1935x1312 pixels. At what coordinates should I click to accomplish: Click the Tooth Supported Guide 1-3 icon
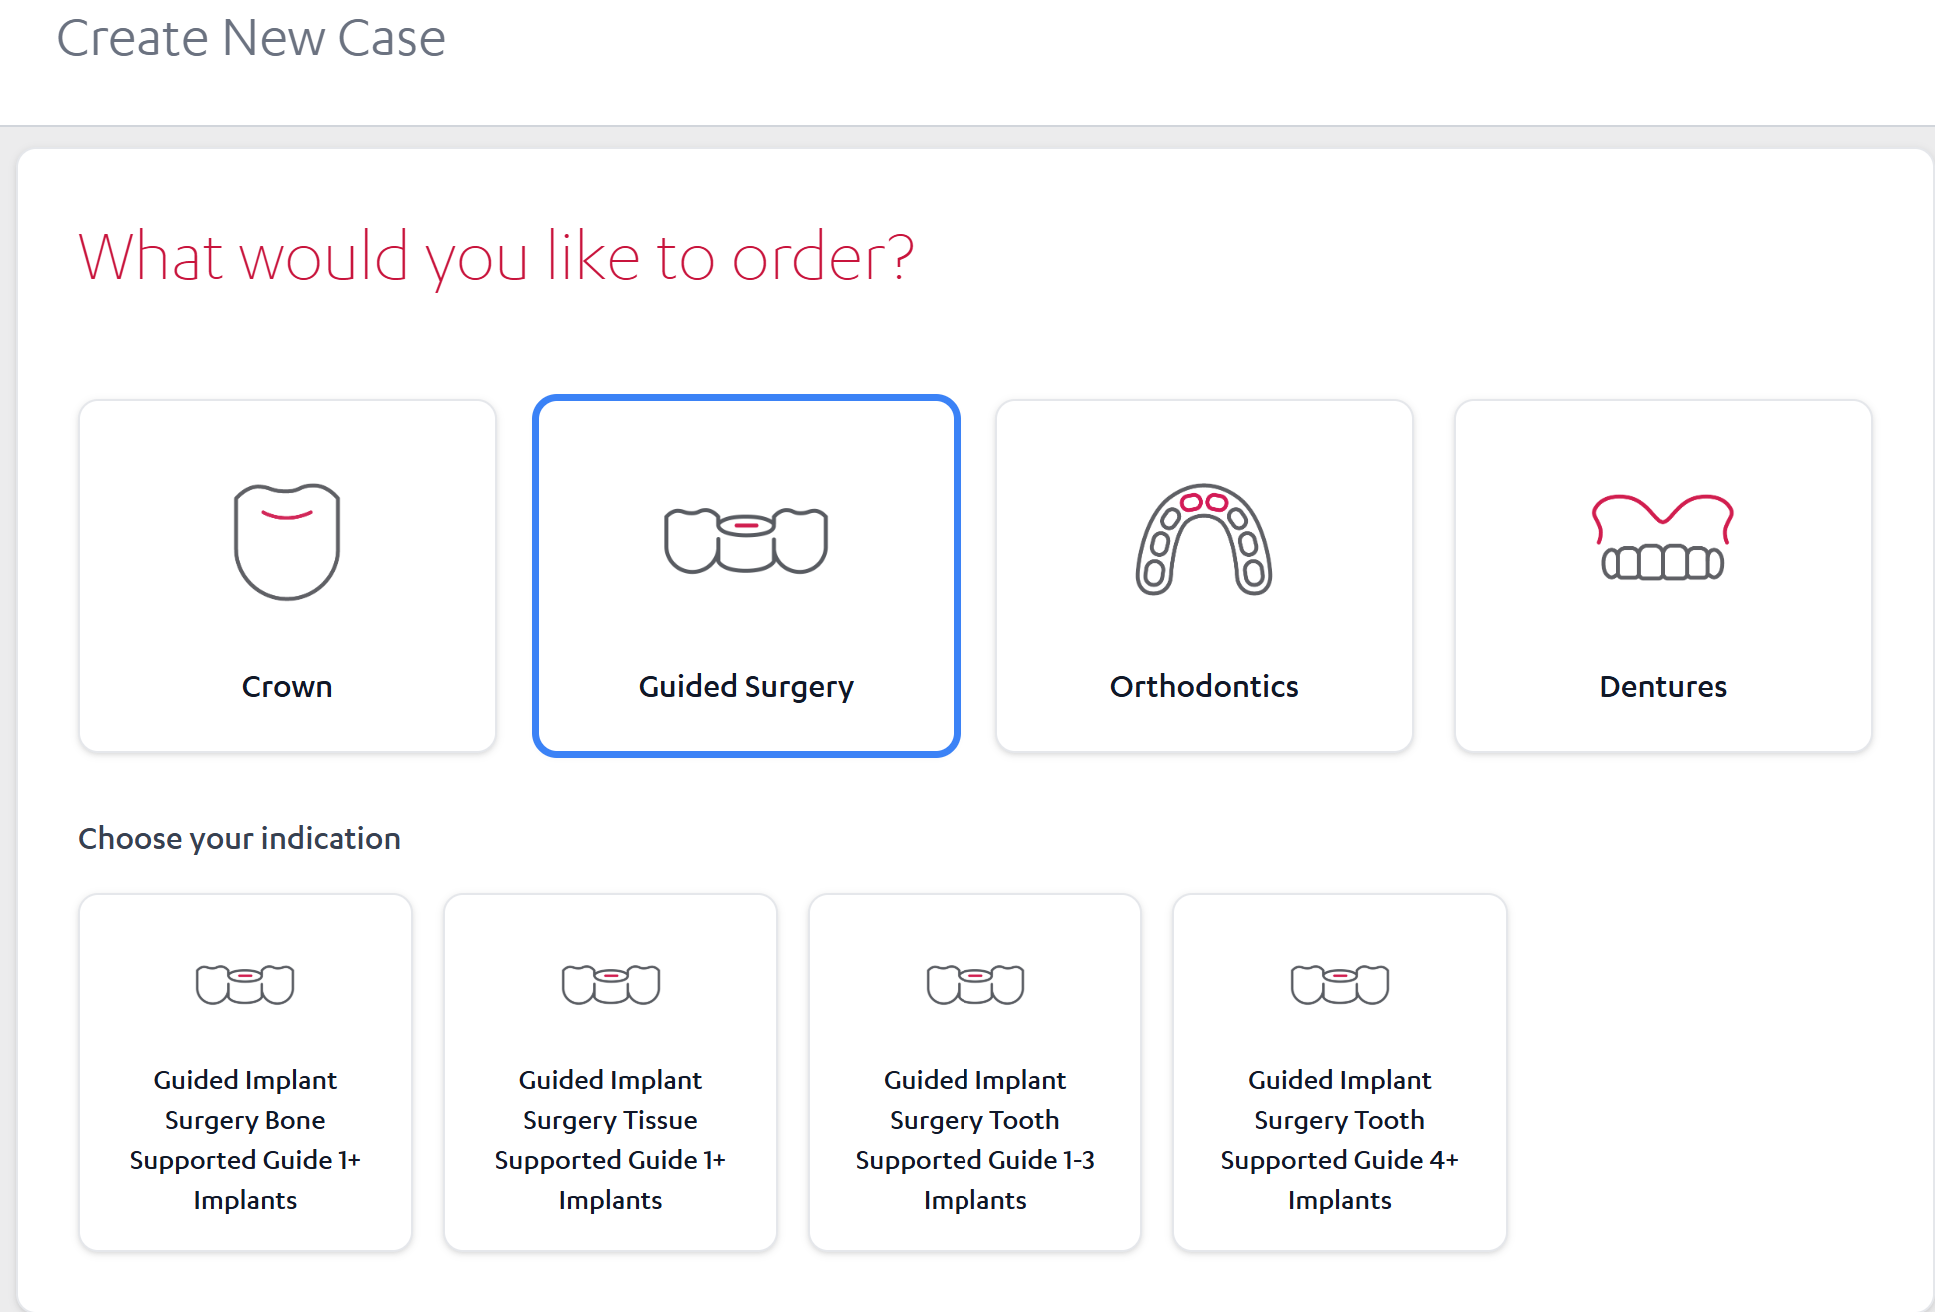pyautogui.click(x=975, y=985)
